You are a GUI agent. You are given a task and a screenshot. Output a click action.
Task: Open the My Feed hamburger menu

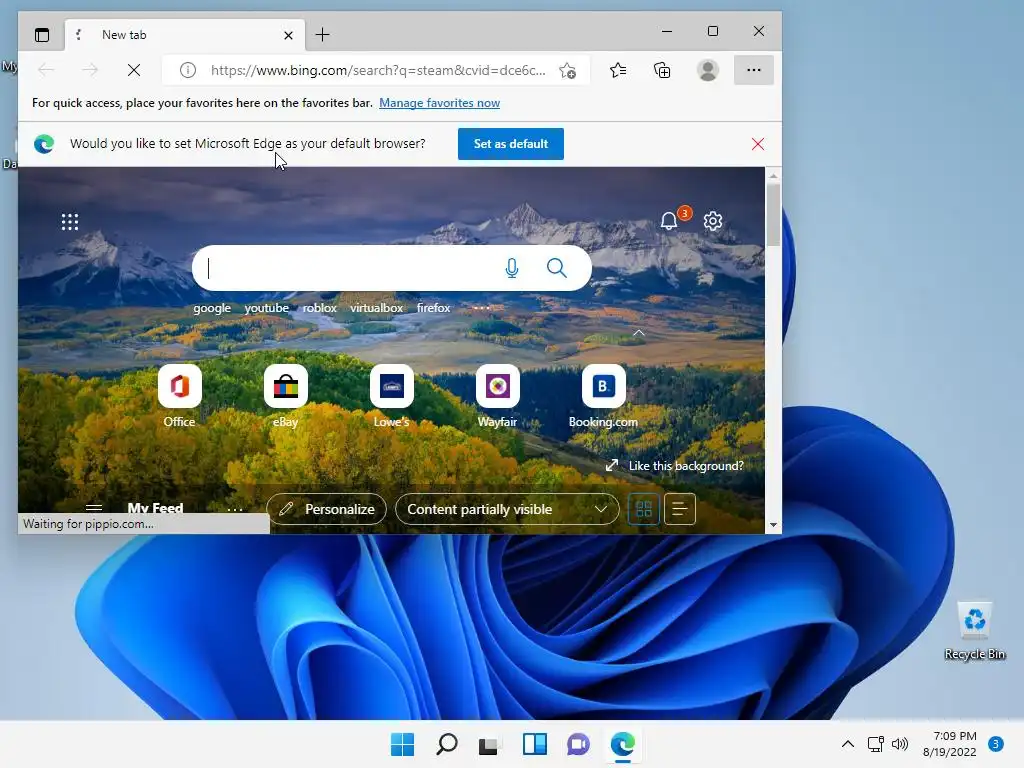coord(94,507)
